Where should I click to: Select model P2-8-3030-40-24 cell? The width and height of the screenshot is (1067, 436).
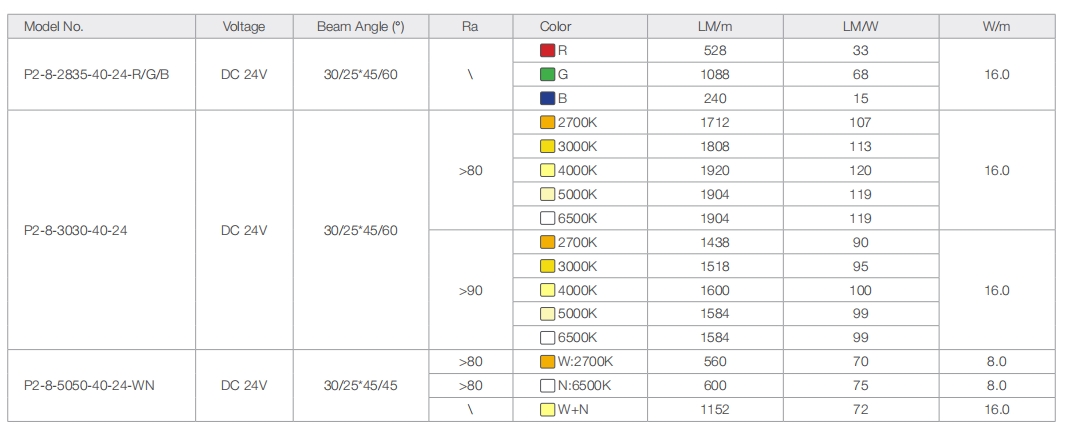point(75,230)
